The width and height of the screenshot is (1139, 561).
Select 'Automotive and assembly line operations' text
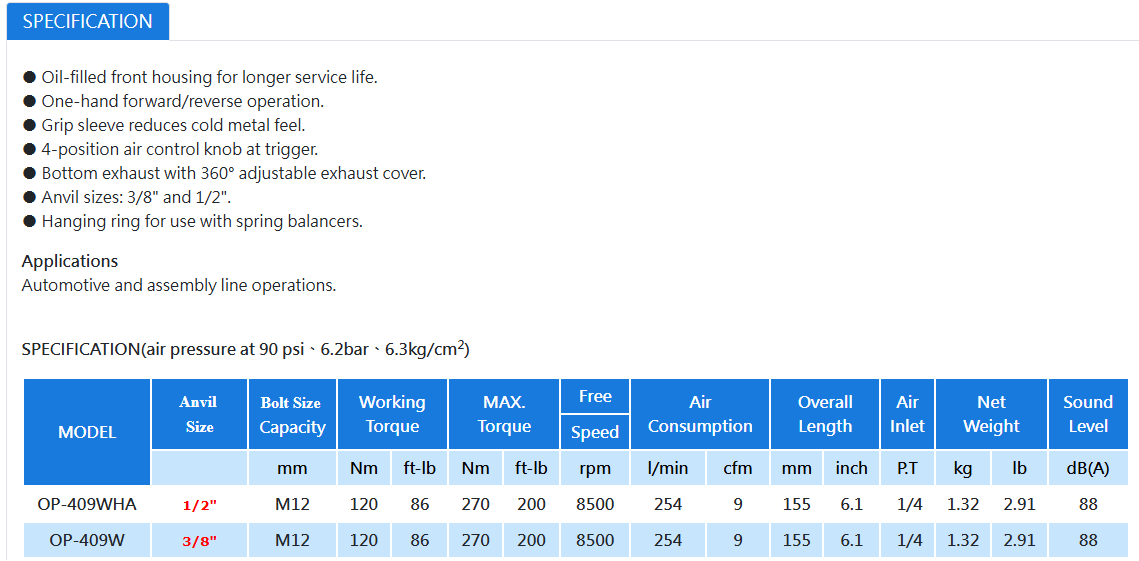179,286
